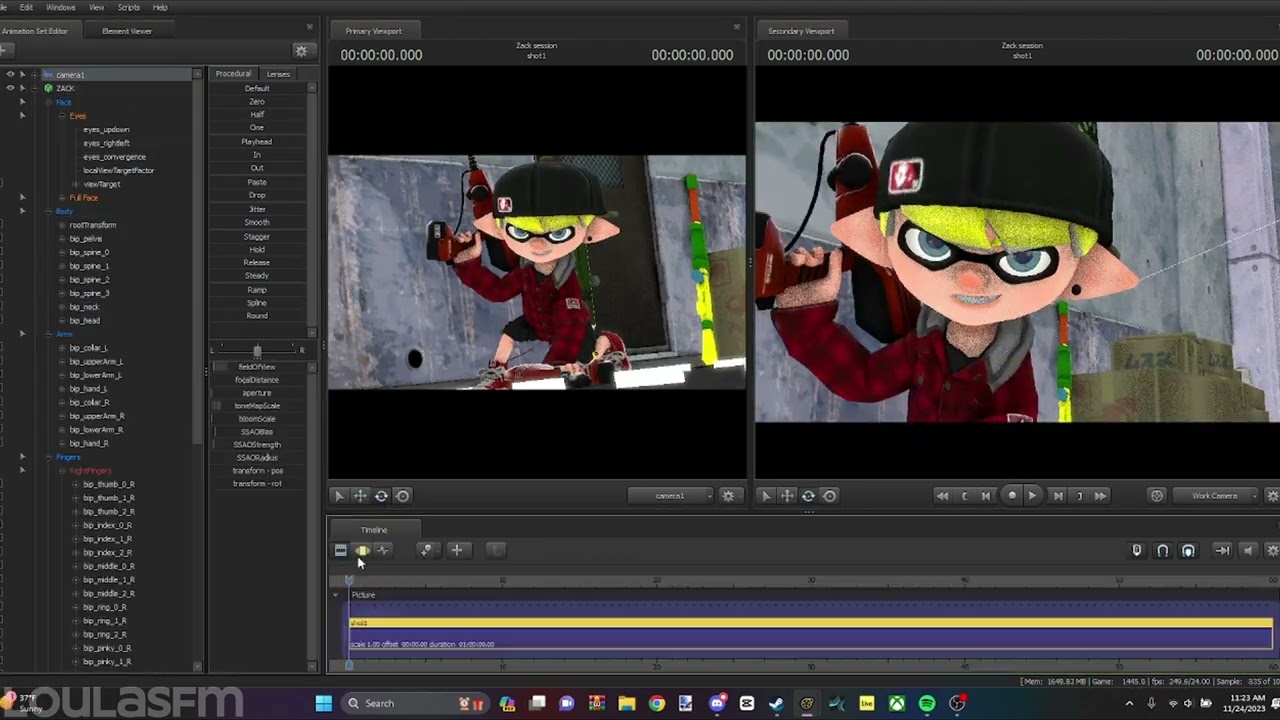Open the timeline settings gear

point(1272,550)
